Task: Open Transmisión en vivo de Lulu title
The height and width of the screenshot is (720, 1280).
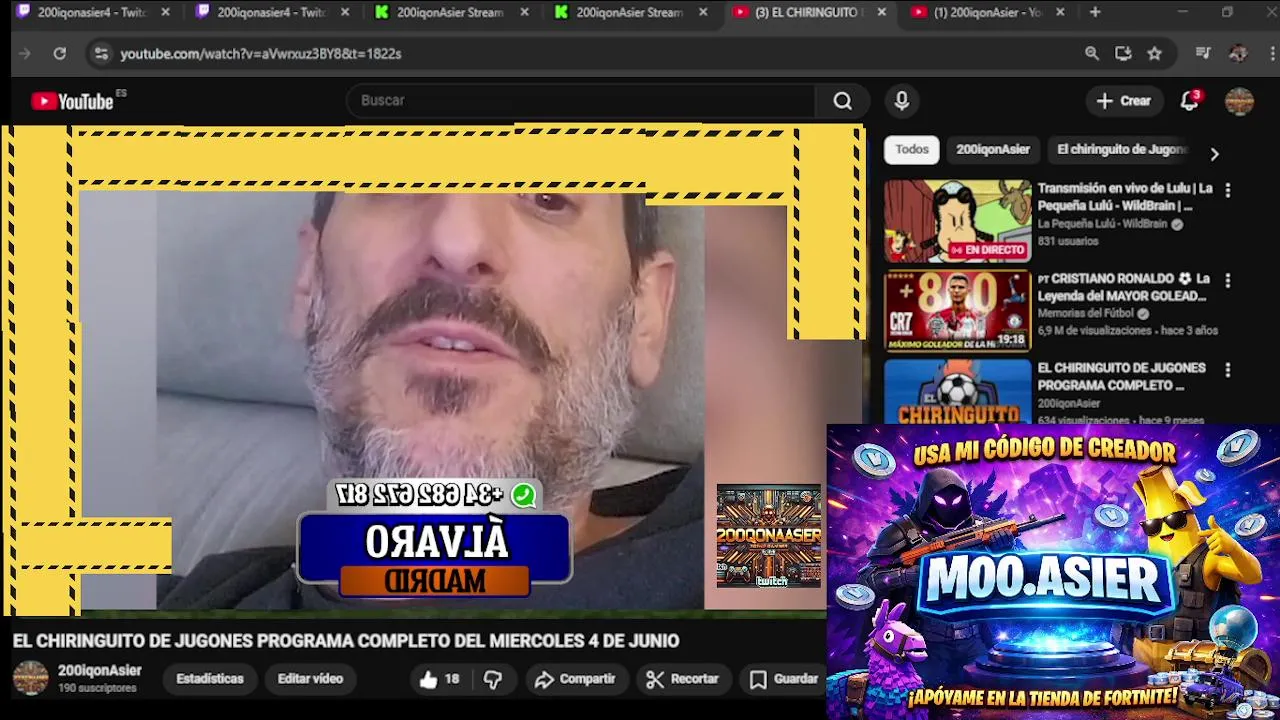Action: (1124, 196)
